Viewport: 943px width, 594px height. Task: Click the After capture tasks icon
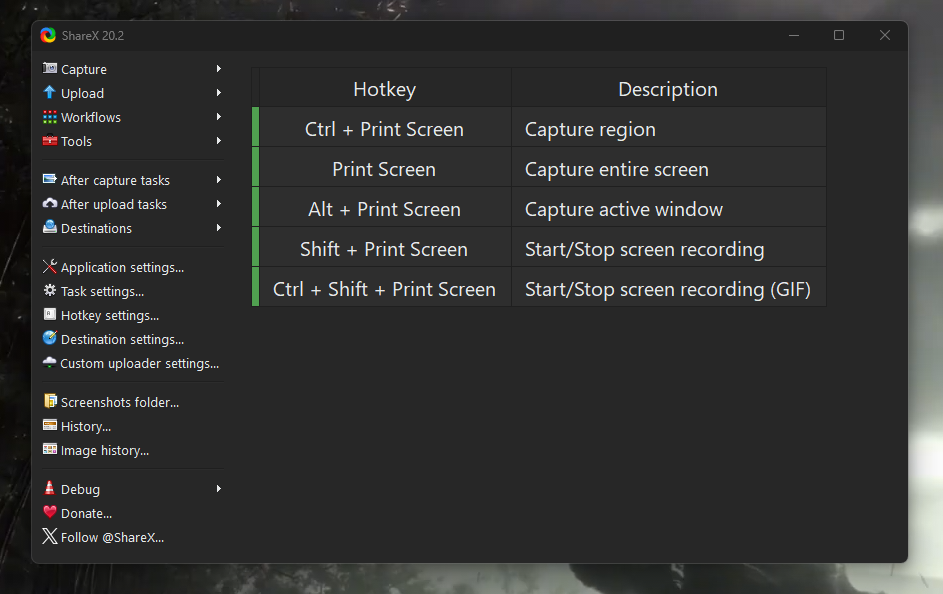50,179
